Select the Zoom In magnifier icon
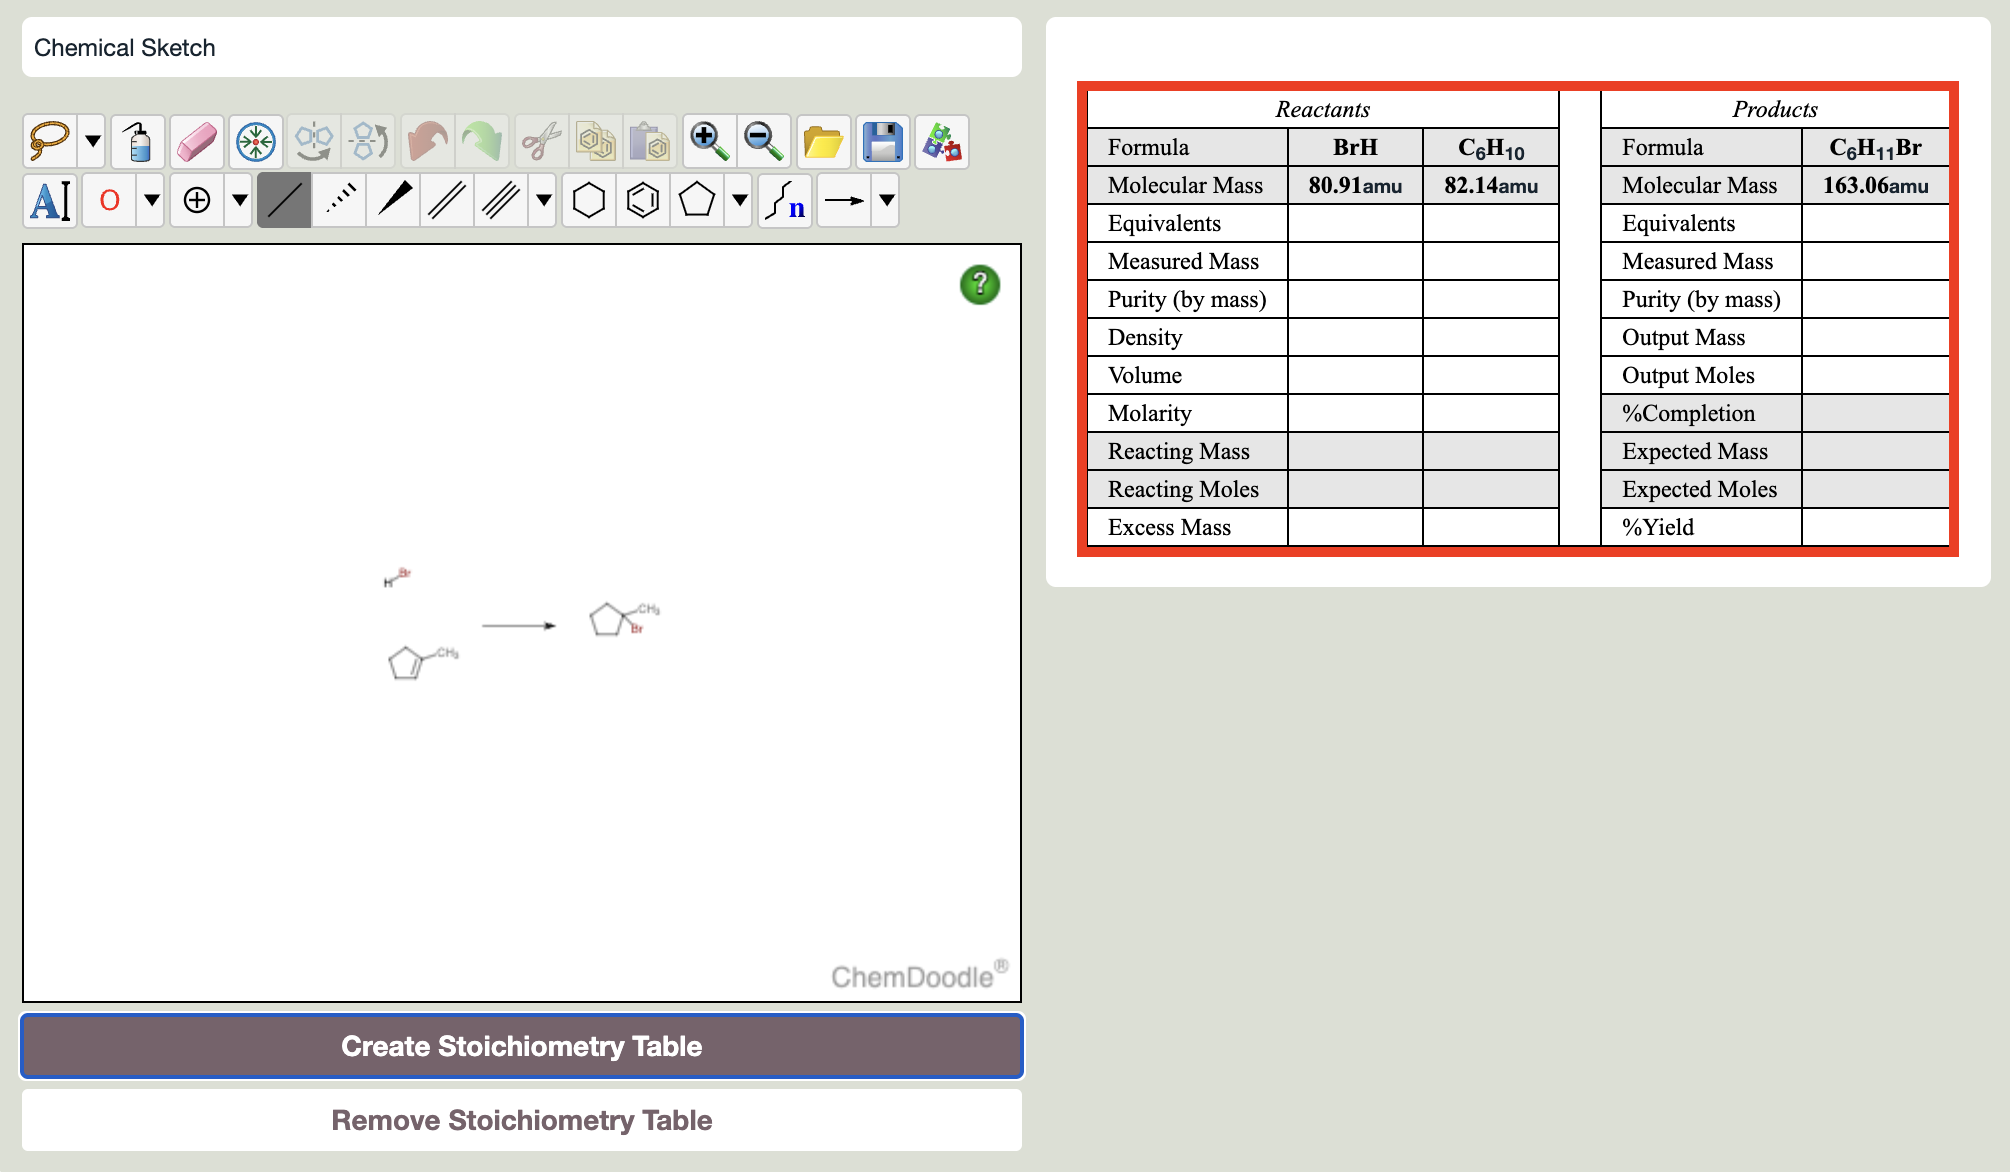The width and height of the screenshot is (2010, 1172). [x=709, y=142]
